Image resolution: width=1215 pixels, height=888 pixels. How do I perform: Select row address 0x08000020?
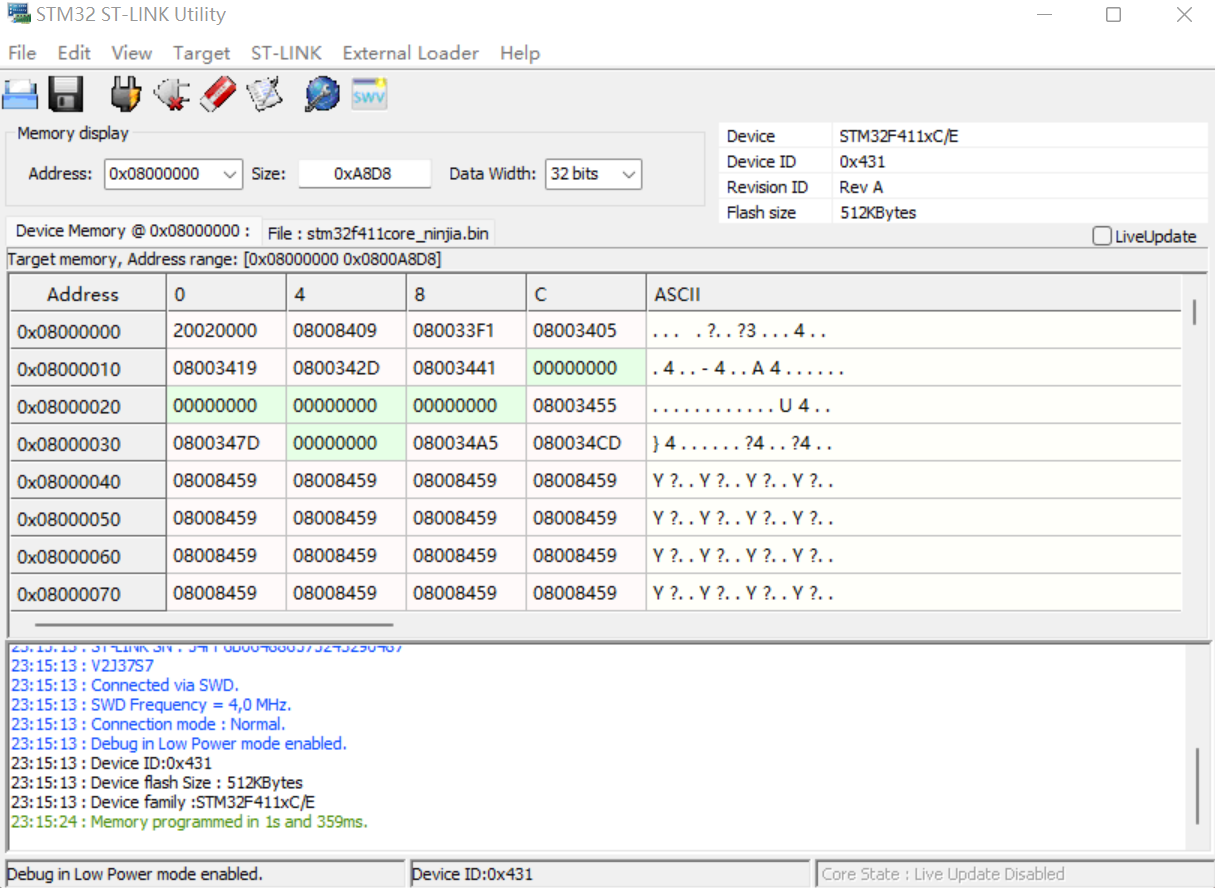click(x=88, y=407)
